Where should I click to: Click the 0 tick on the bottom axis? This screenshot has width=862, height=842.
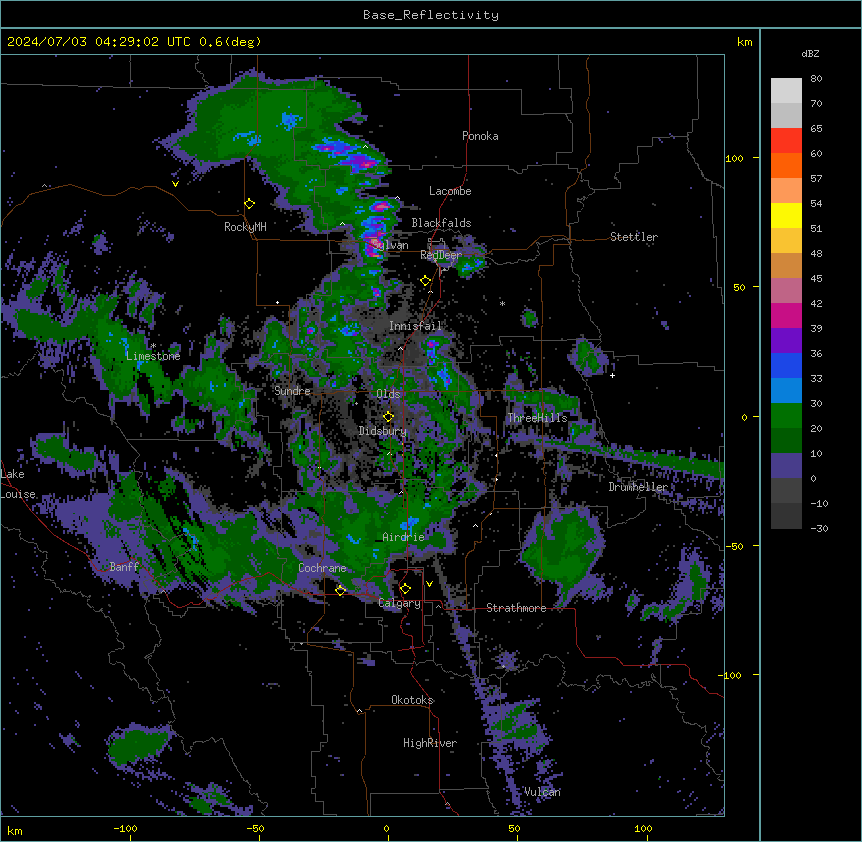point(386,828)
